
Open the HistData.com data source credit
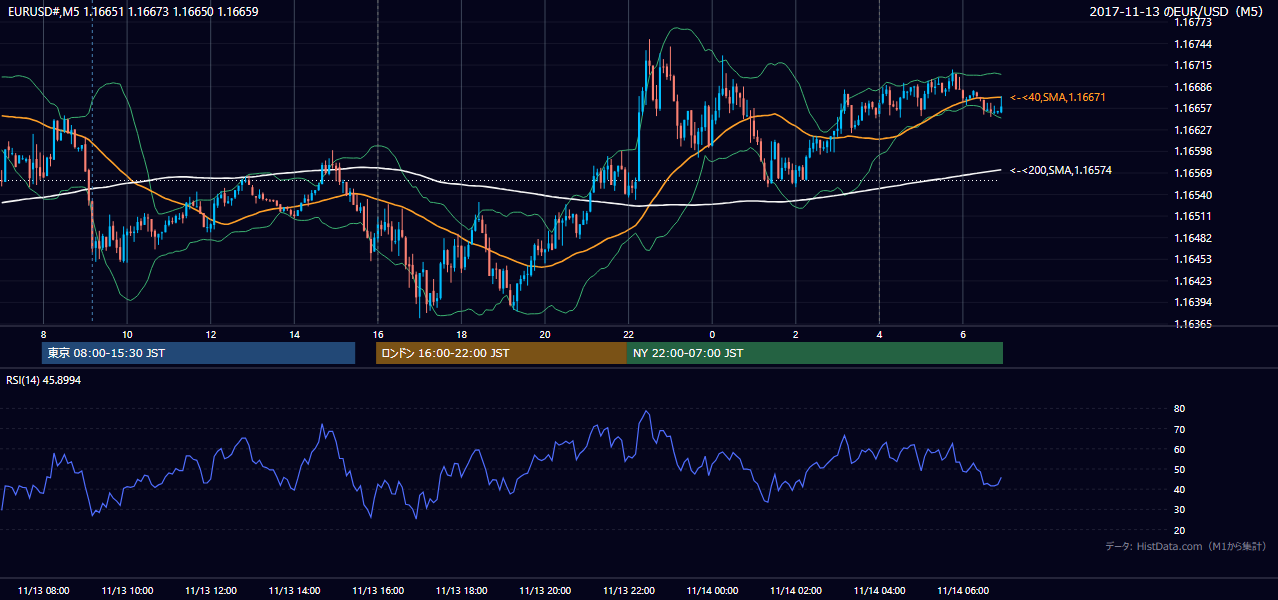tap(1185, 546)
